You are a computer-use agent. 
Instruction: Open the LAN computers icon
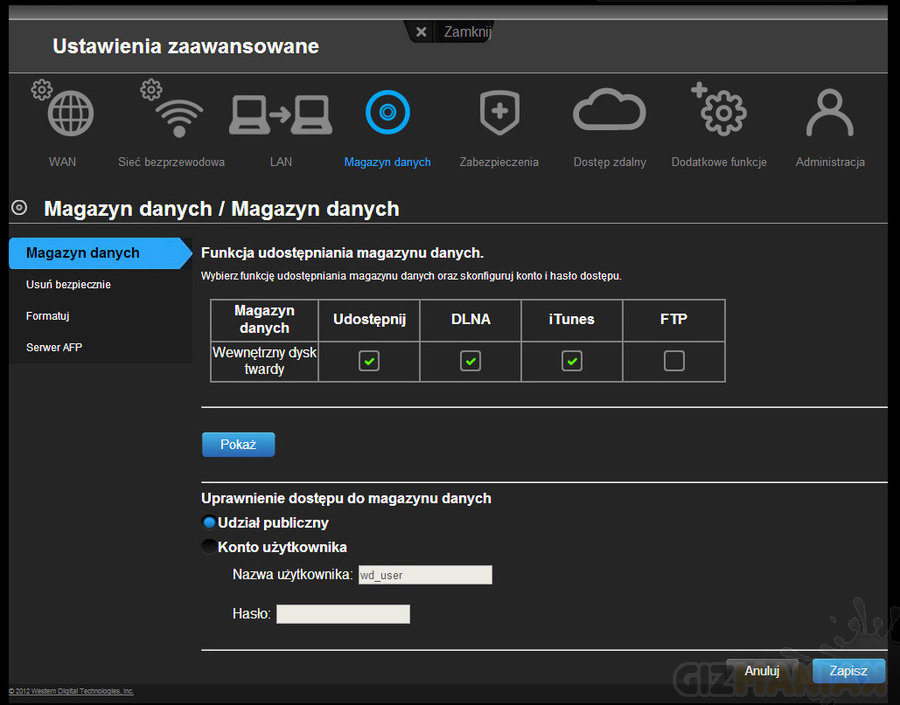[x=281, y=114]
